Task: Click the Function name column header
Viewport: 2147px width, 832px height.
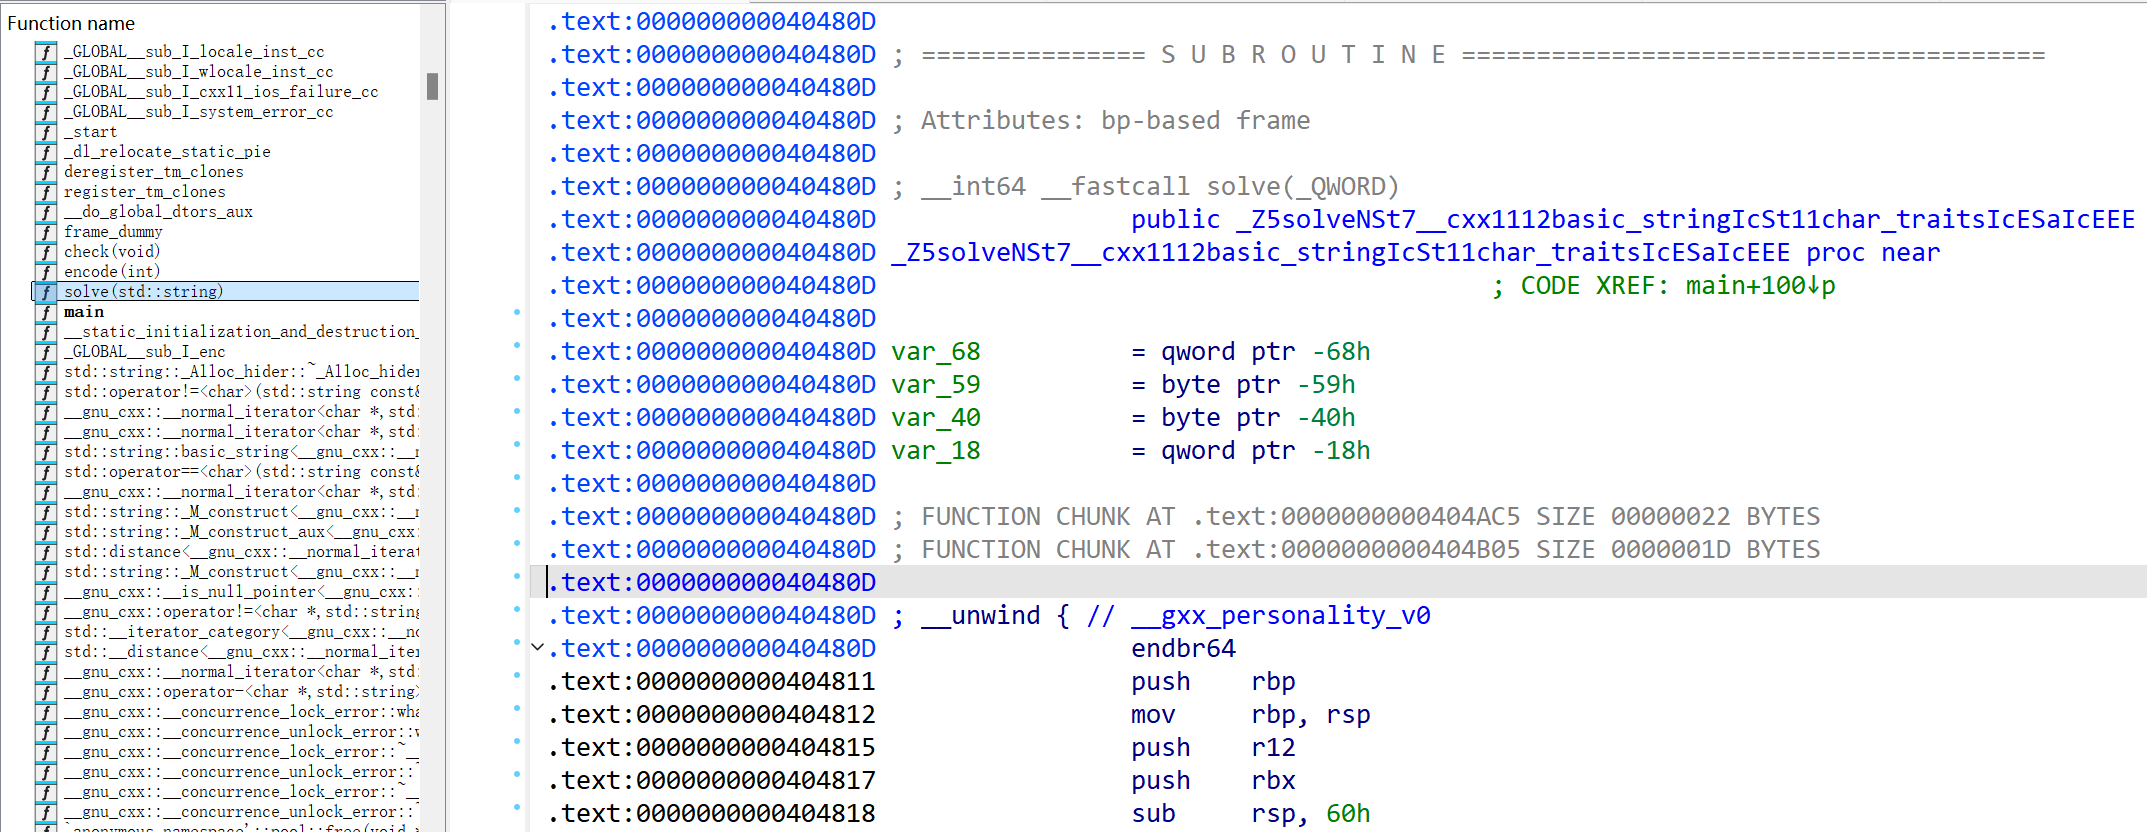Action: [71, 23]
